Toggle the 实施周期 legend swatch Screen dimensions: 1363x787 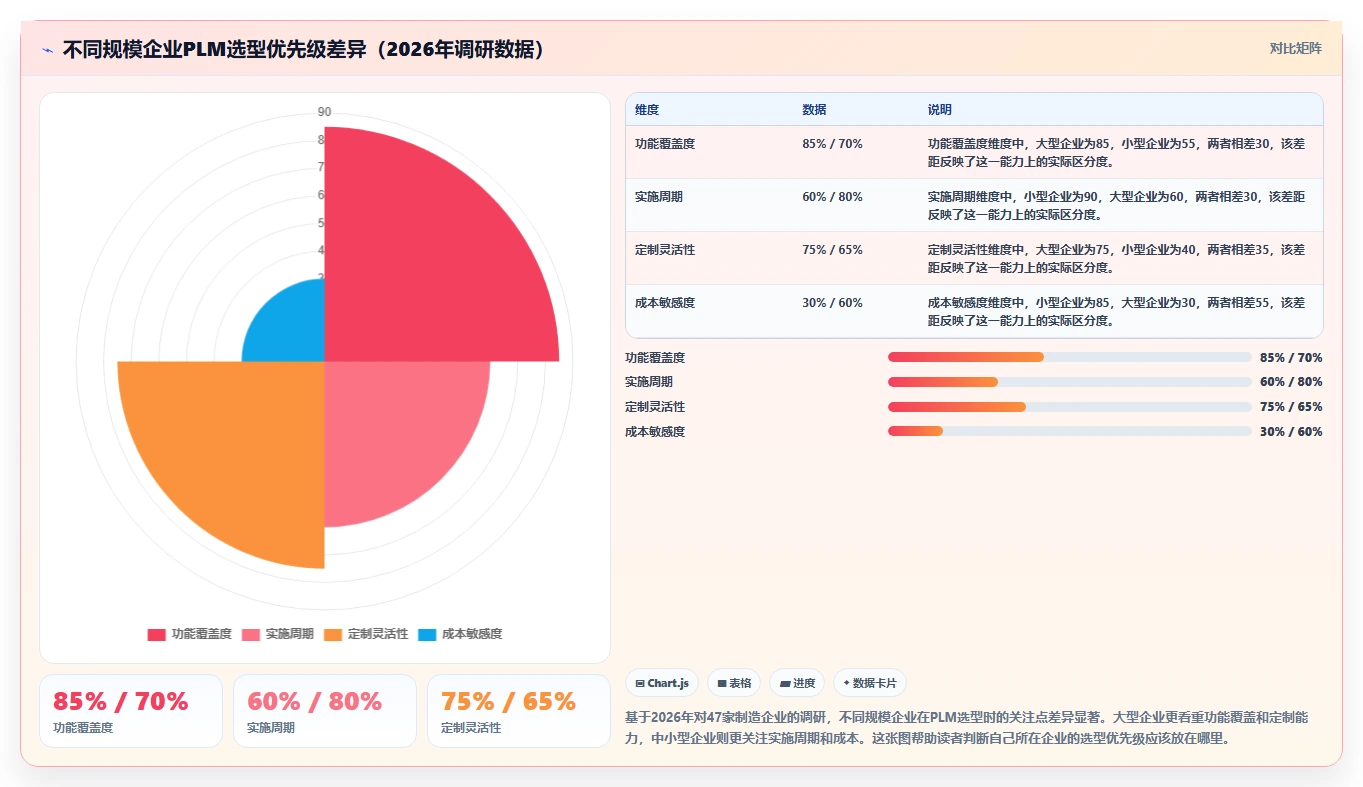click(250, 634)
